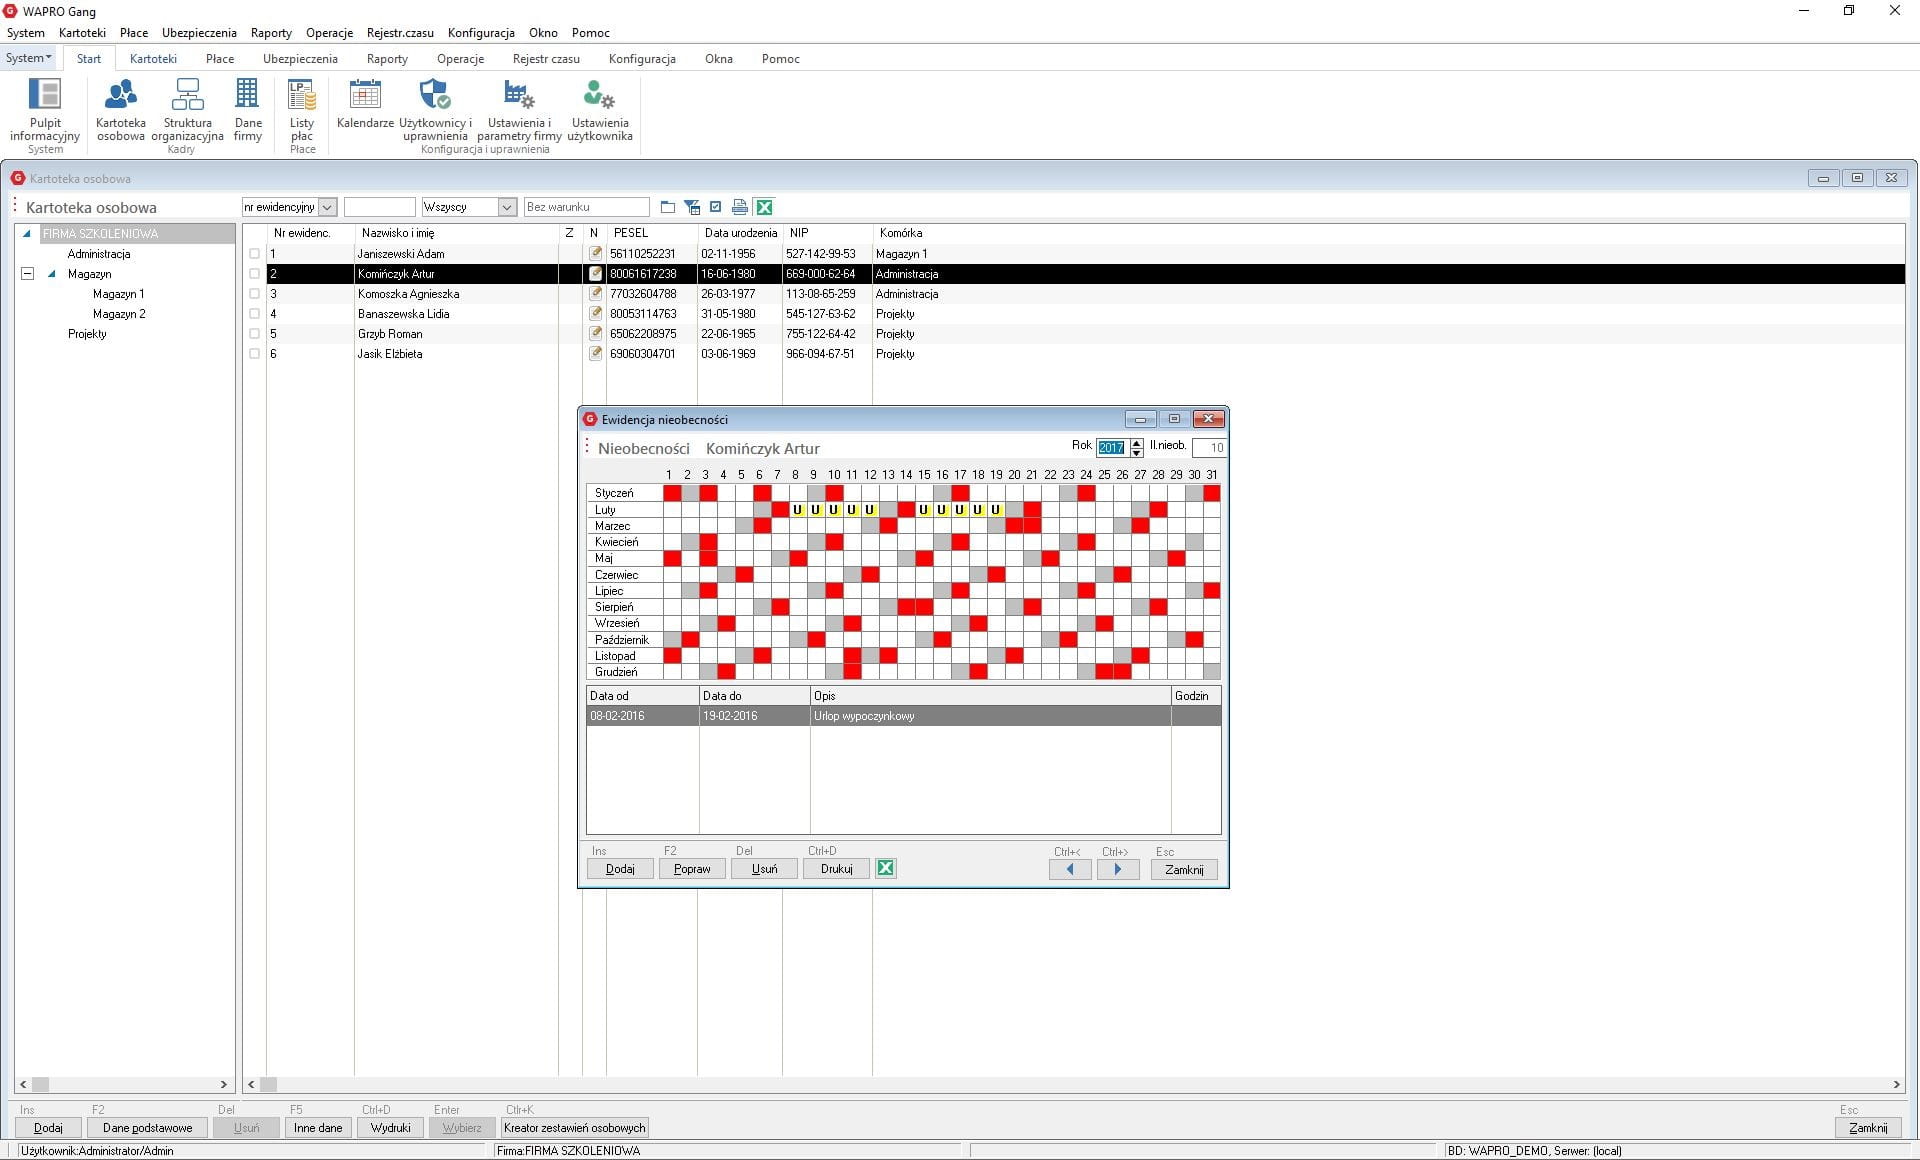Click Kreator zestawień osobowych button
The height and width of the screenshot is (1160, 1920).
[574, 1127]
